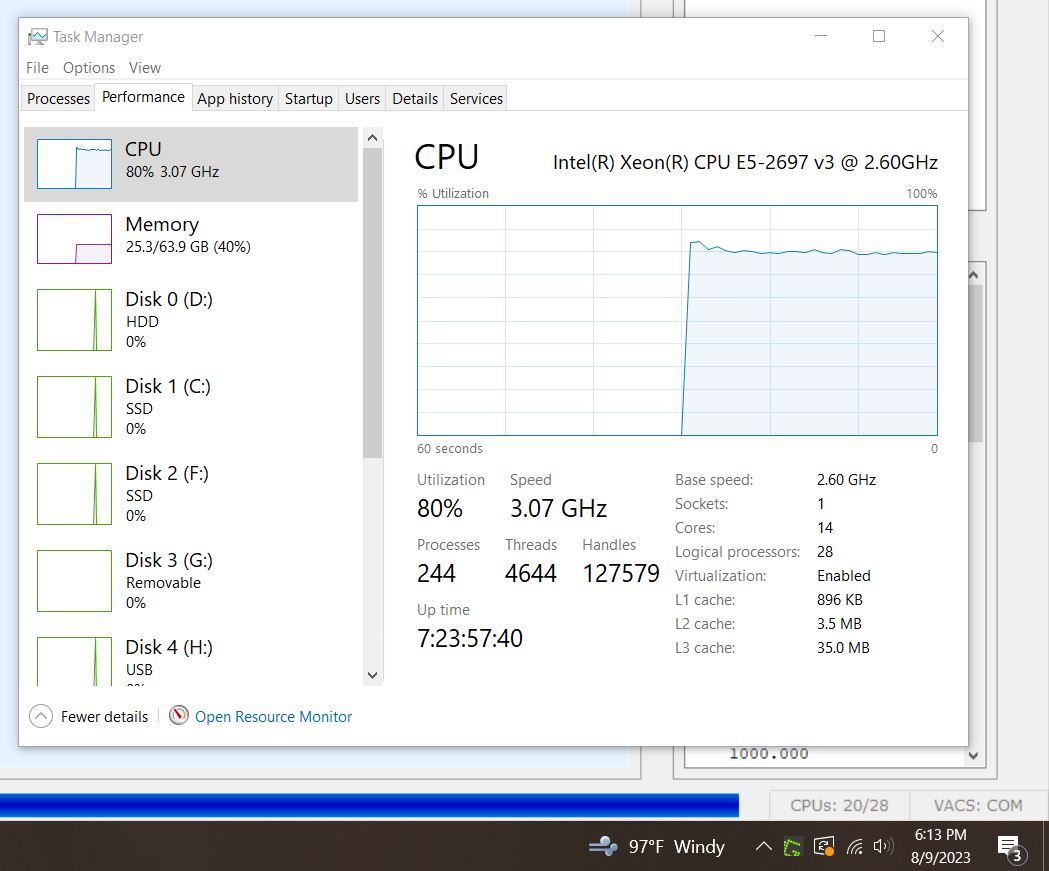Open the File menu
The image size is (1049, 871).
pyautogui.click(x=37, y=68)
